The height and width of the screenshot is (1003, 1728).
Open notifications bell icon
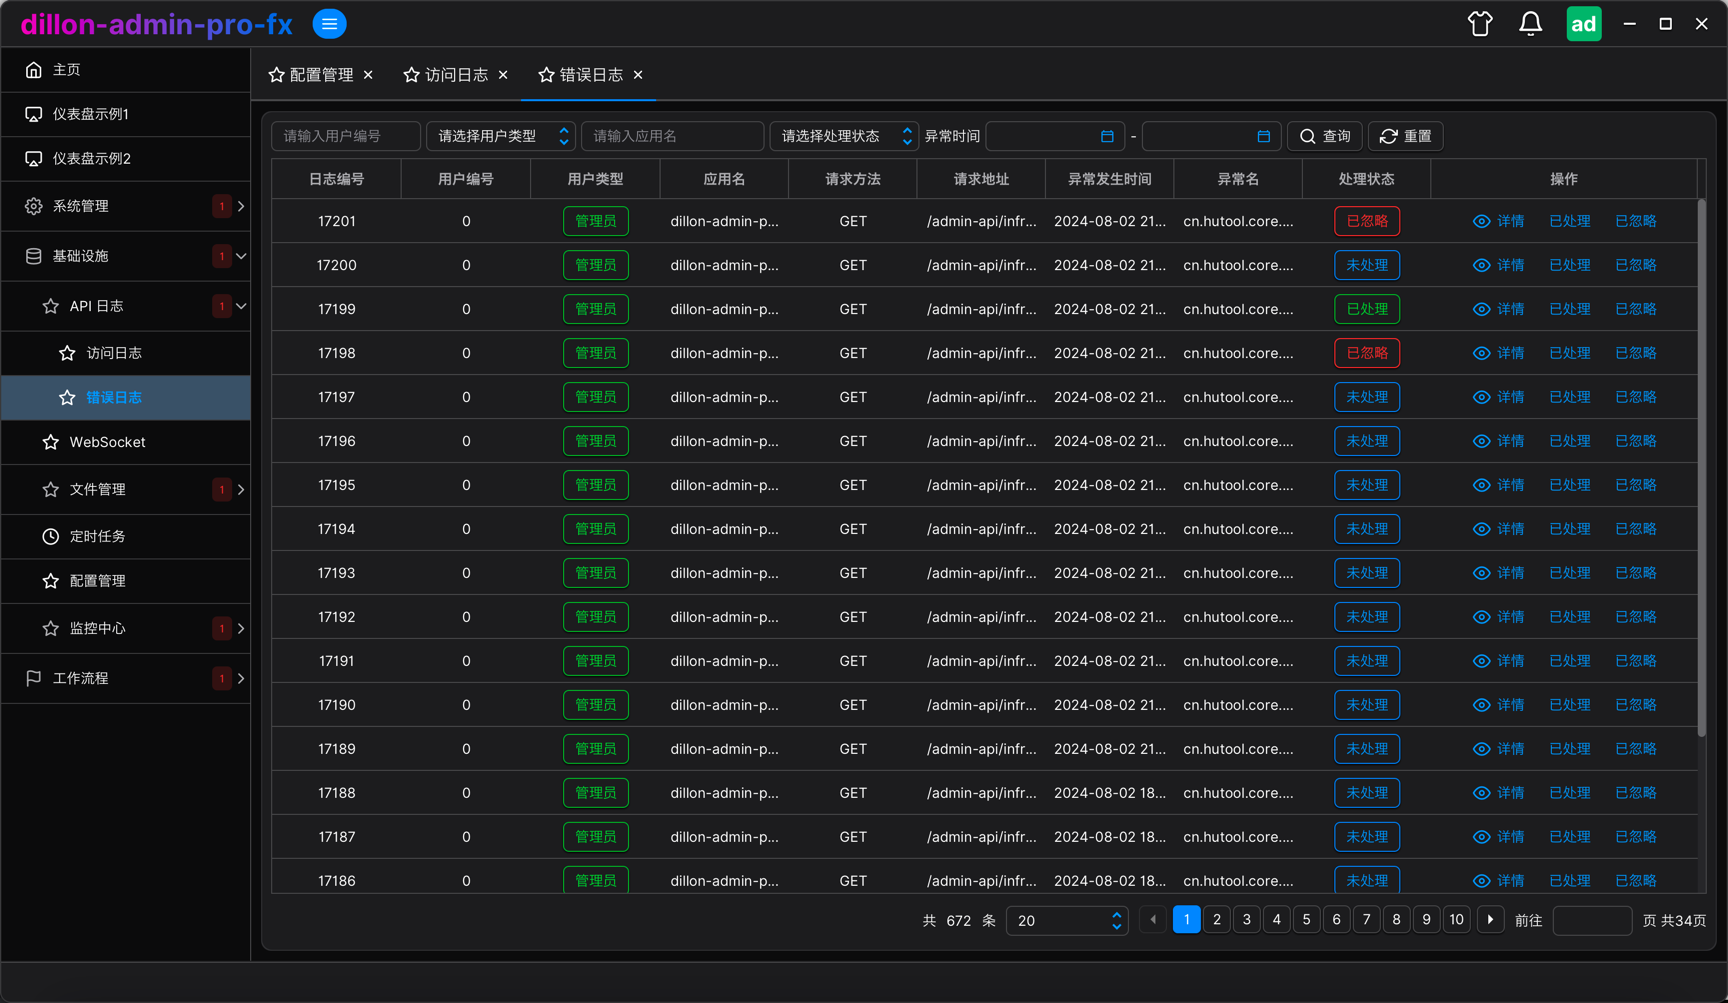pyautogui.click(x=1530, y=24)
